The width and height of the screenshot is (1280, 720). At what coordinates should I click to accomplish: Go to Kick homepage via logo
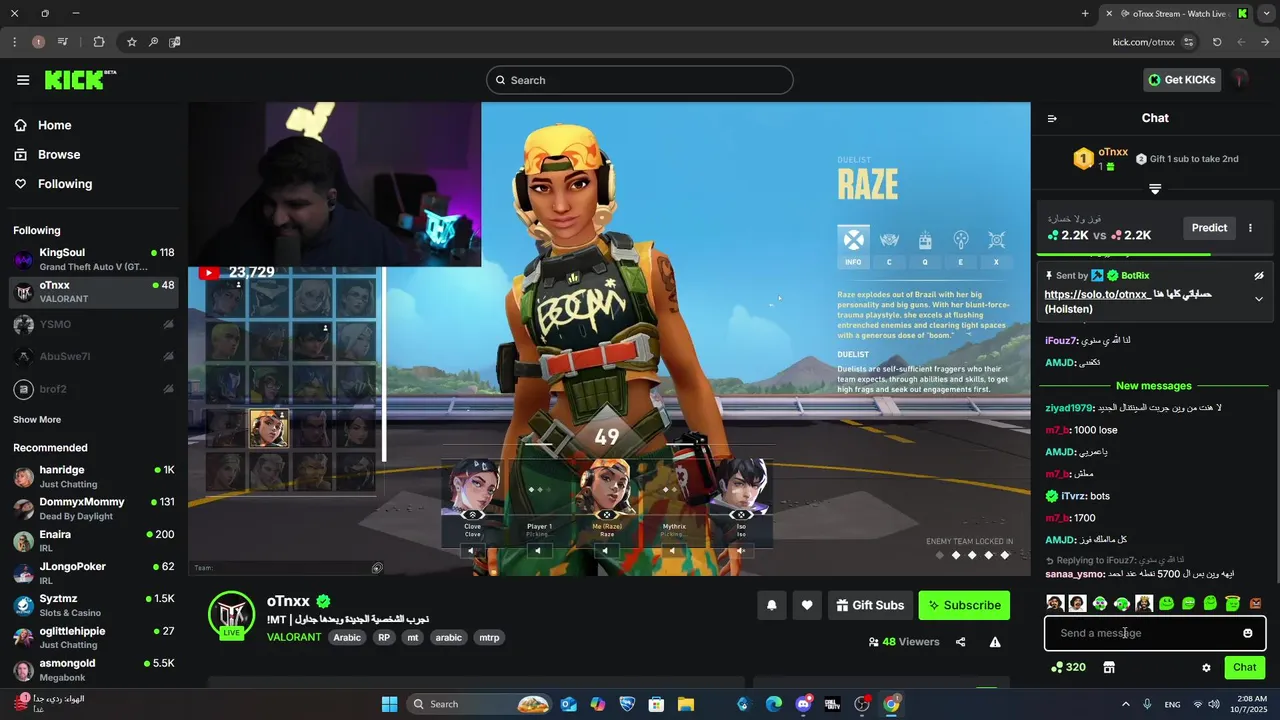click(80, 80)
